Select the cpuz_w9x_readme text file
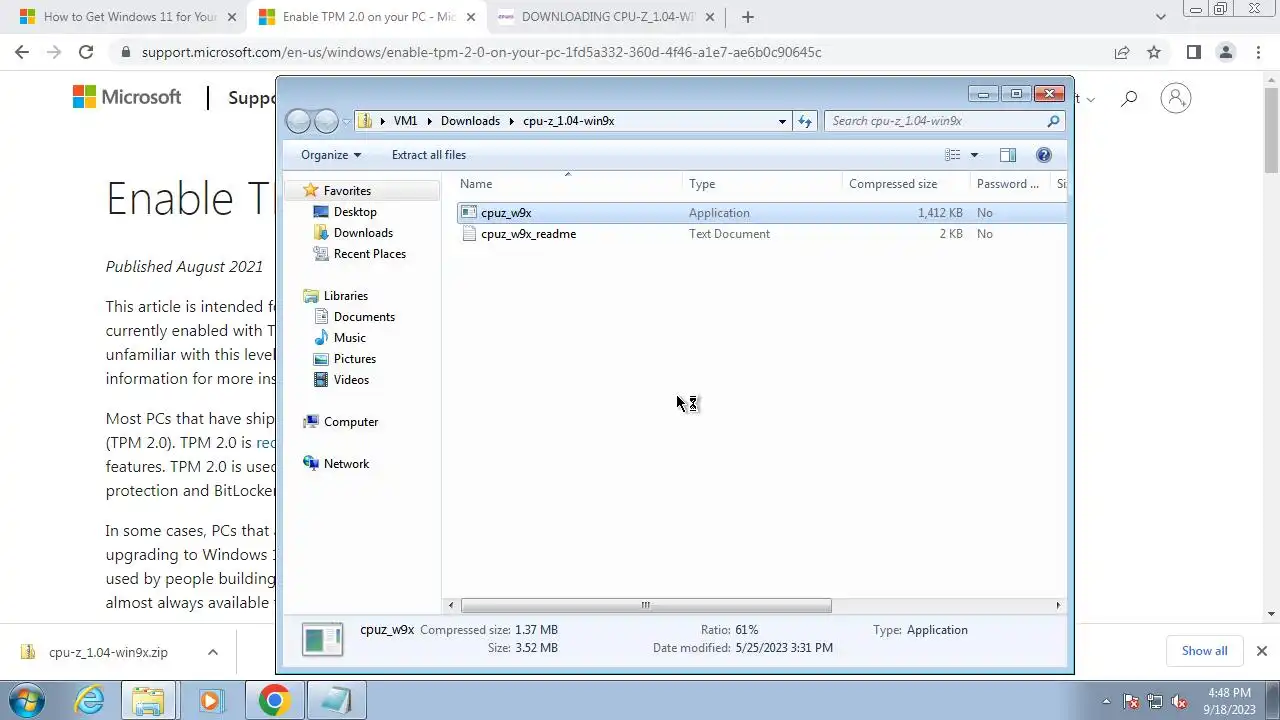Viewport: 1280px width, 720px height. tap(528, 234)
